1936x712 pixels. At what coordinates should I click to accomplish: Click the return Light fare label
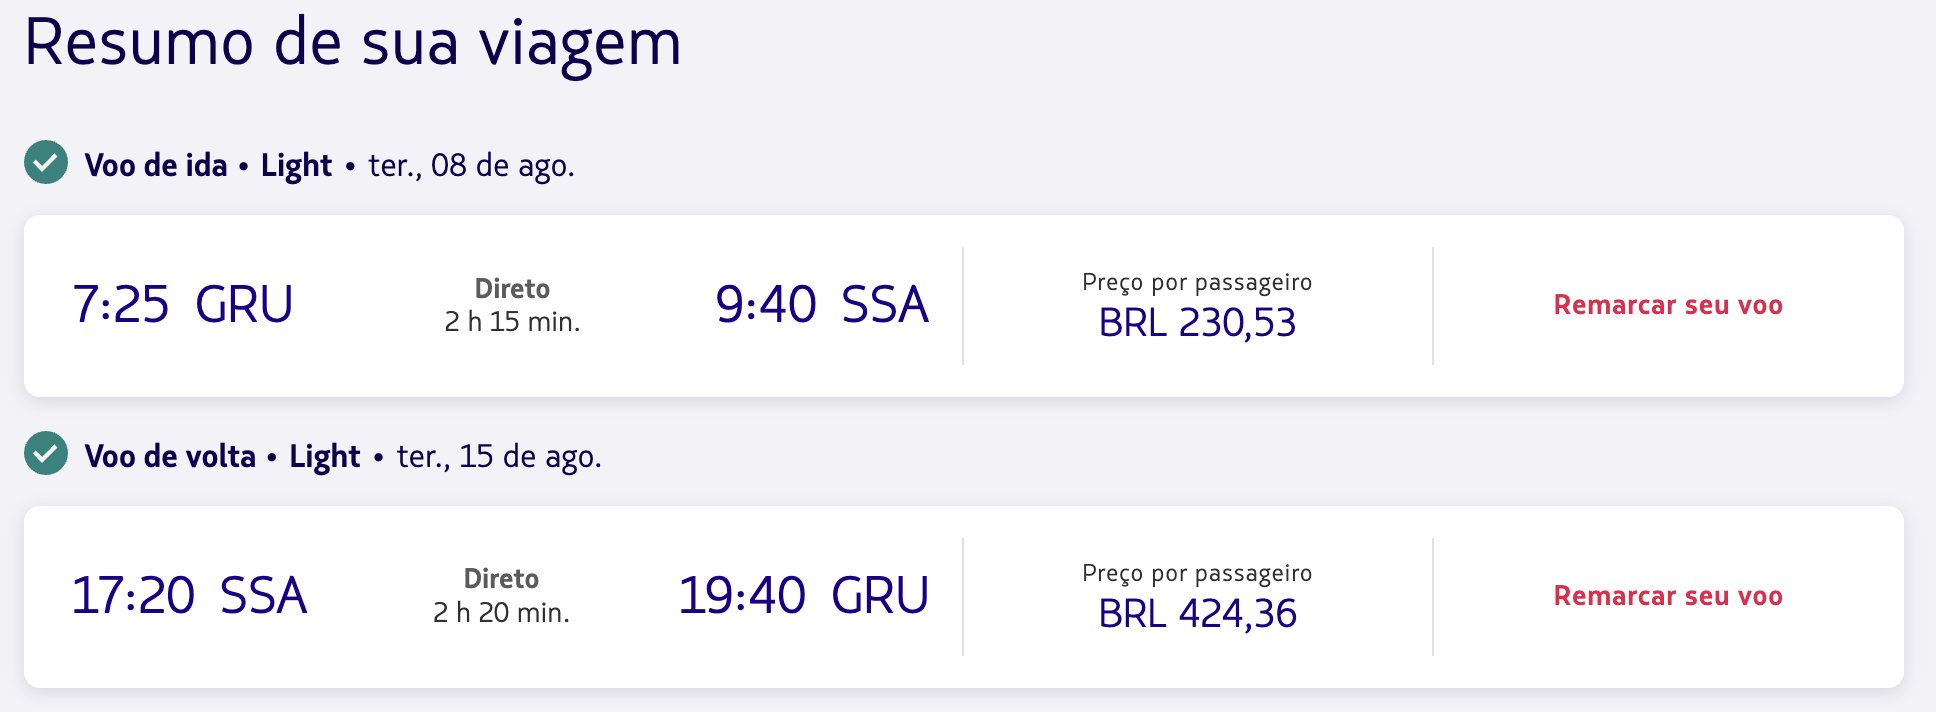[x=325, y=456]
